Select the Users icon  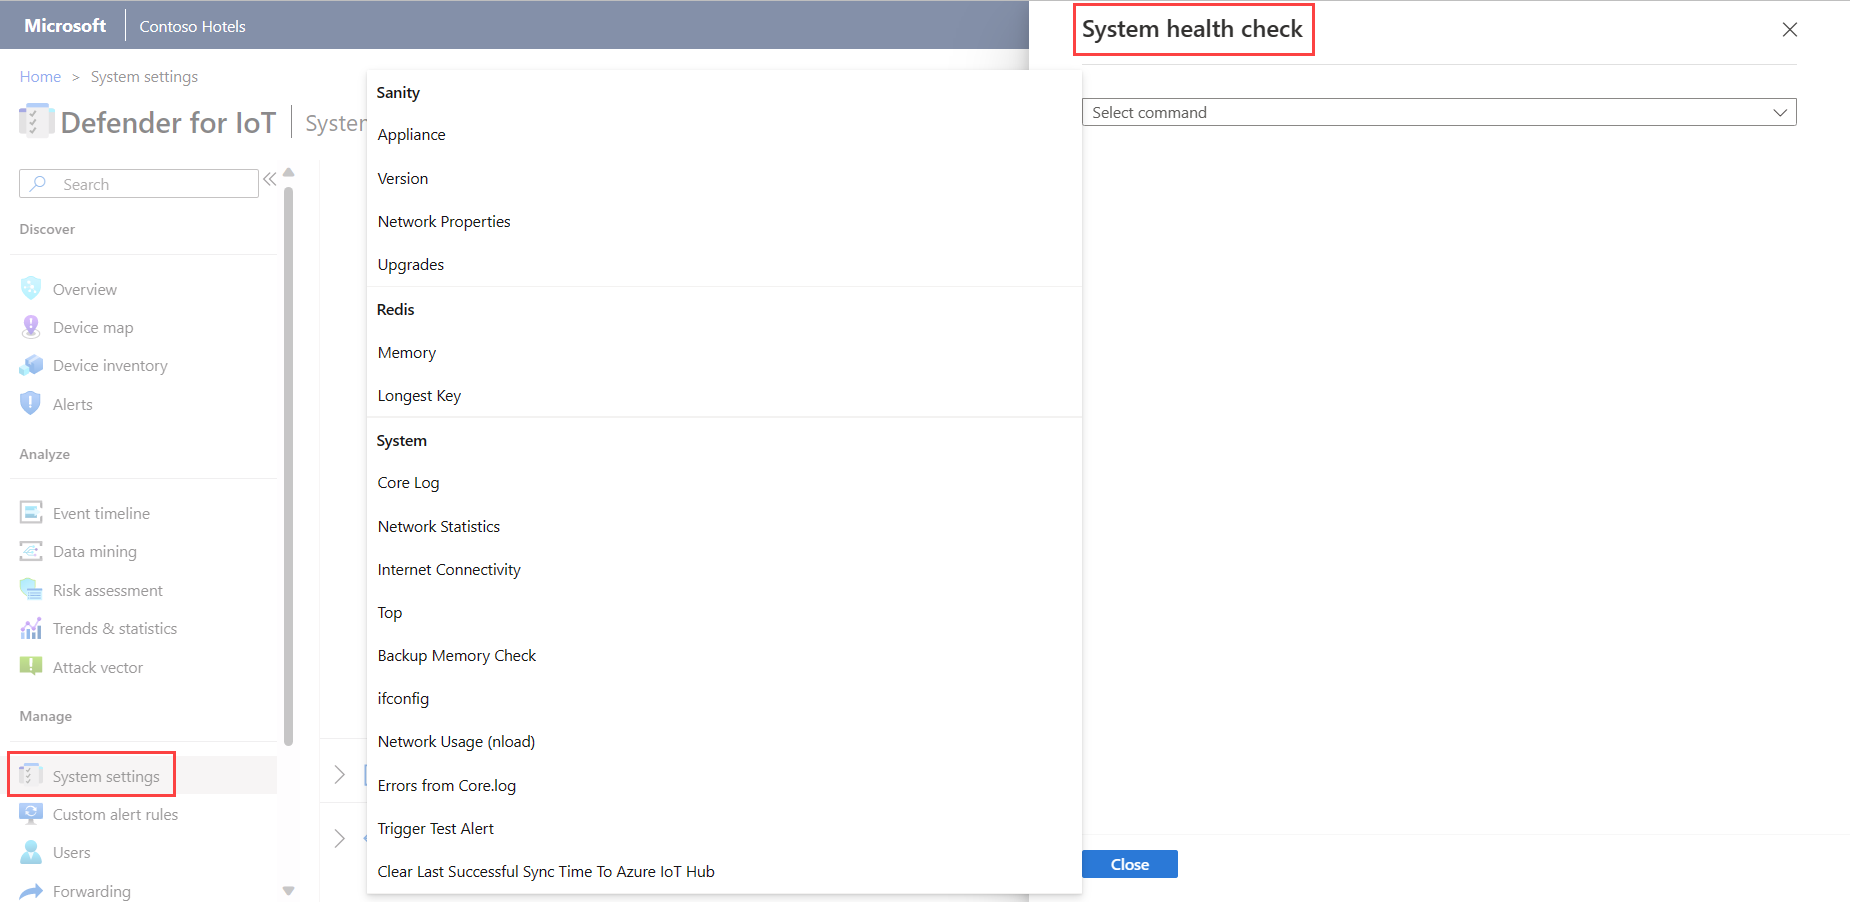coord(31,852)
